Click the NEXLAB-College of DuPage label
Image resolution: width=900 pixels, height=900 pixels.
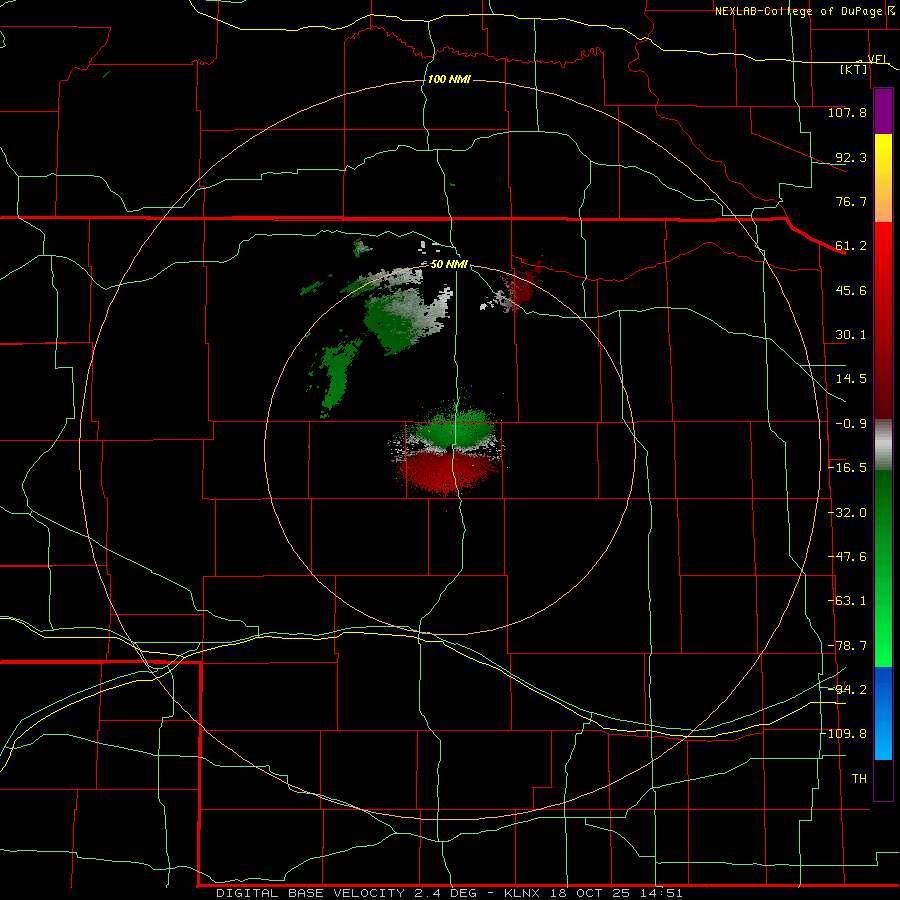(798, 11)
